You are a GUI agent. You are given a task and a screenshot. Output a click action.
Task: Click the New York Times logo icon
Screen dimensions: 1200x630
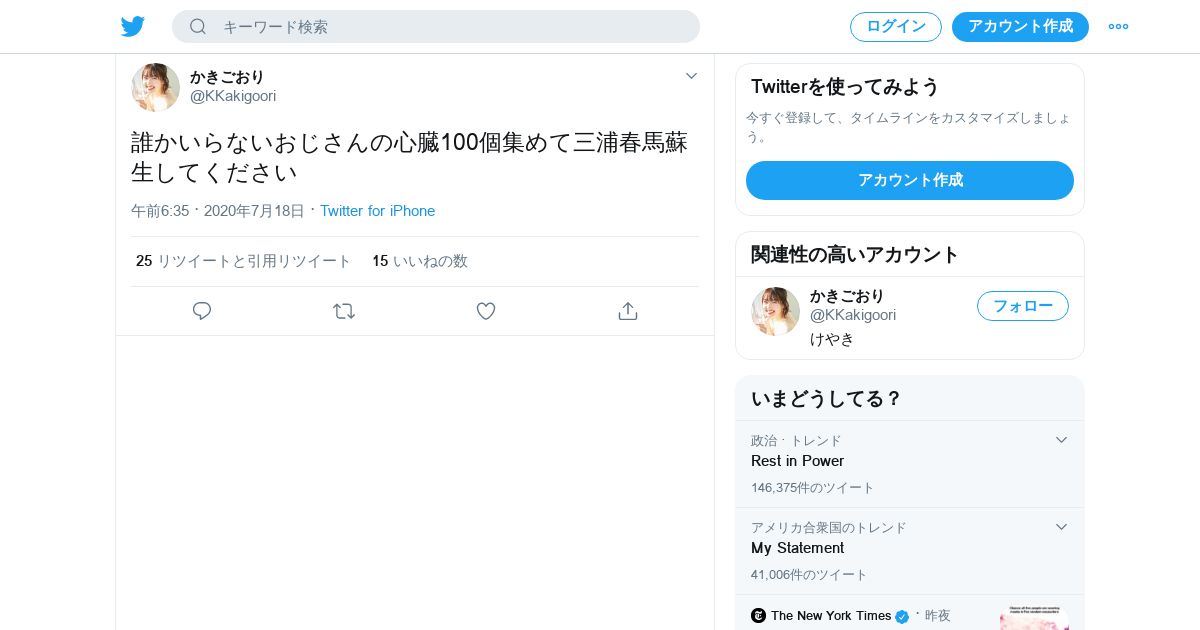click(x=759, y=615)
